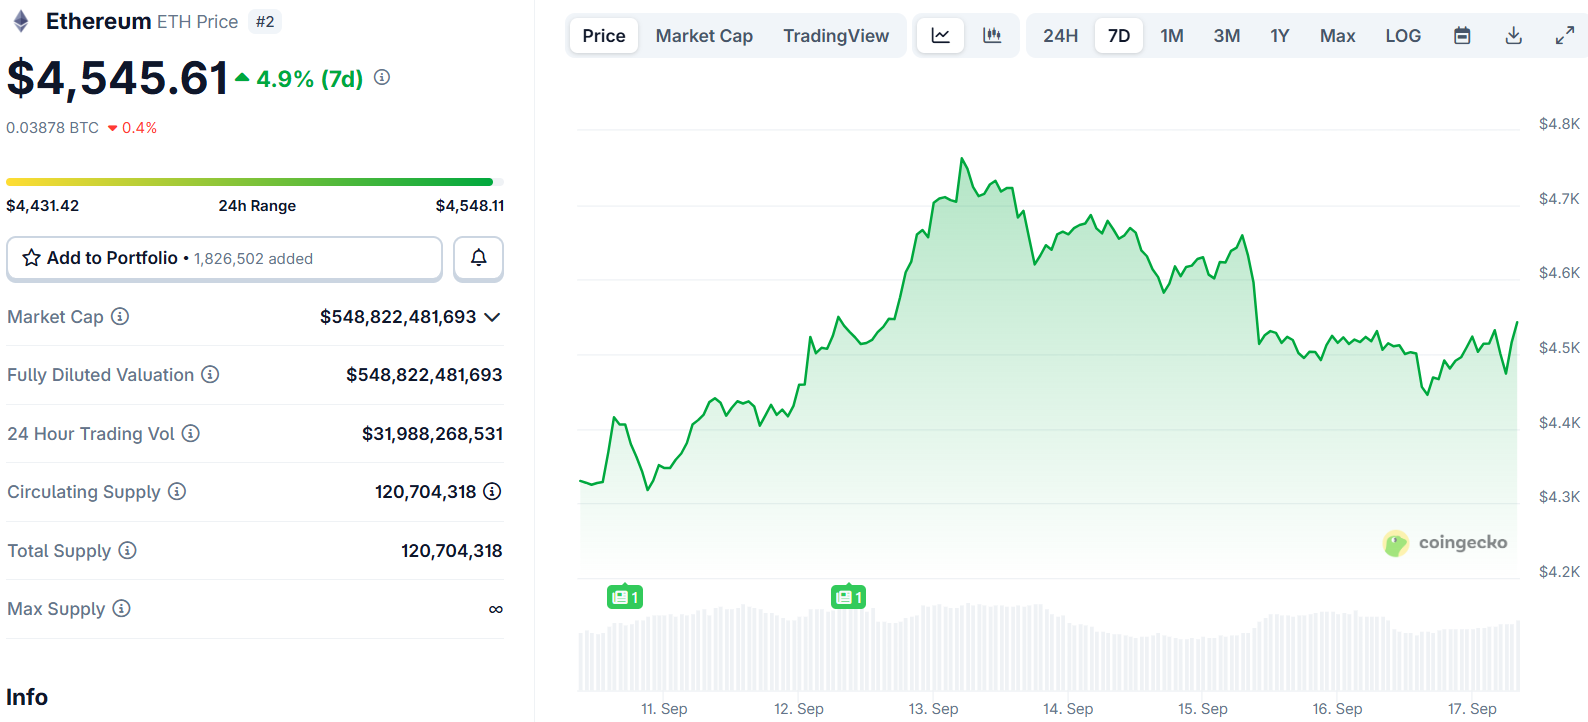Set chart range to 7D

pos(1119,36)
